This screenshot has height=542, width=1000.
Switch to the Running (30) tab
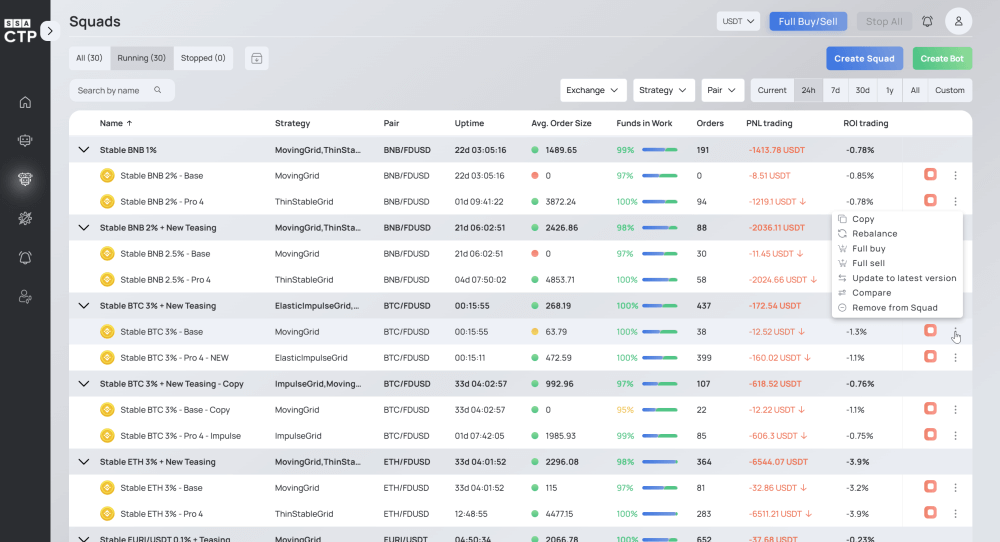click(142, 58)
